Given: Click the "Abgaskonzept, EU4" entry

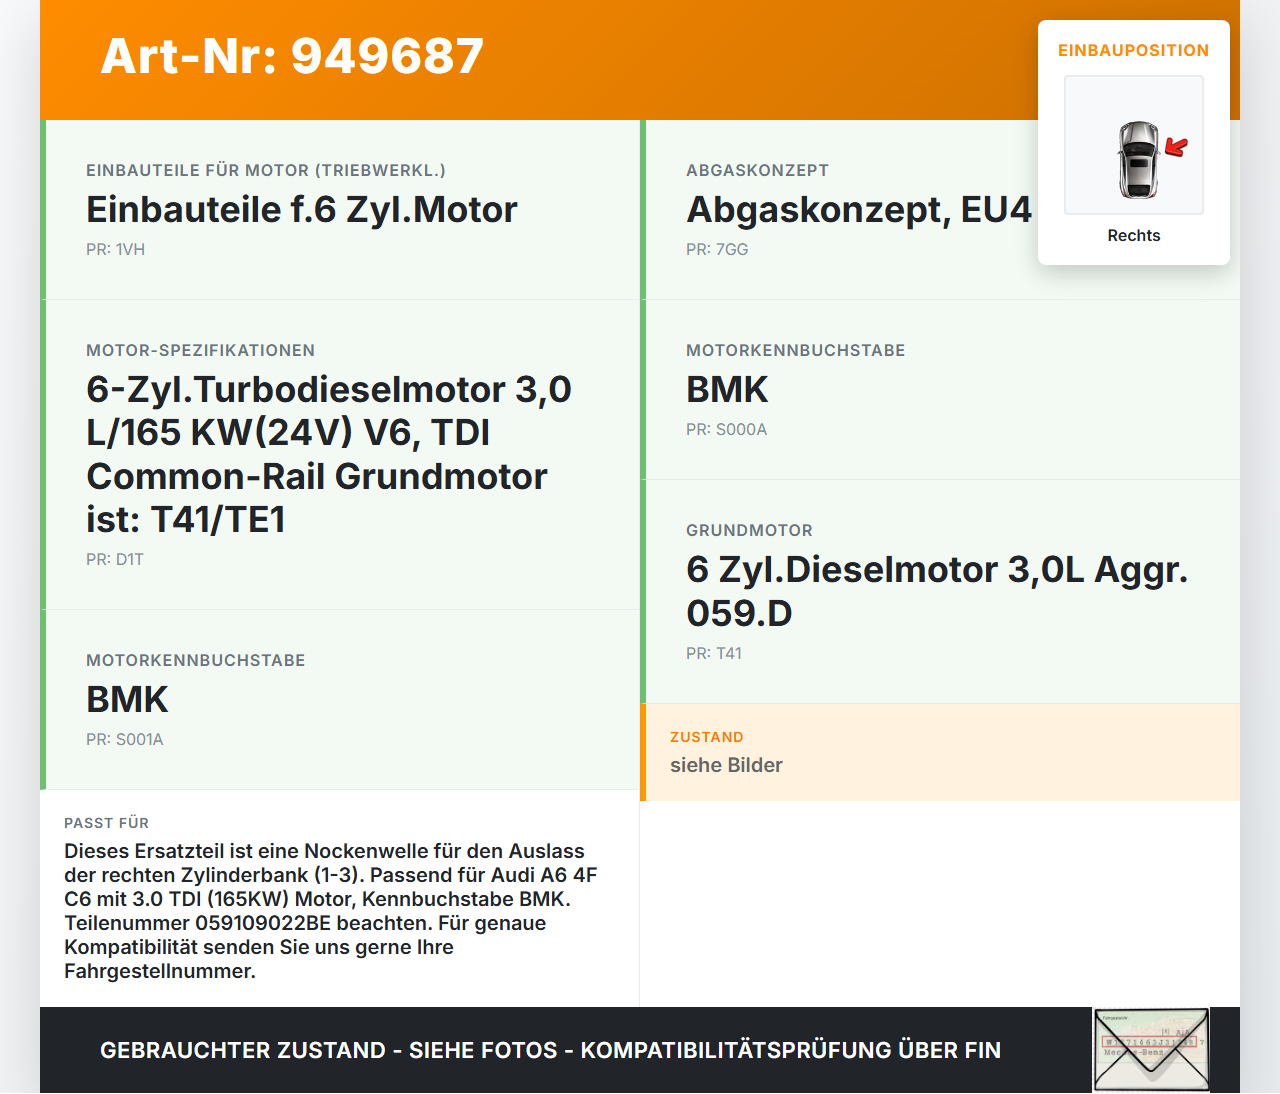Looking at the screenshot, I should point(858,209).
